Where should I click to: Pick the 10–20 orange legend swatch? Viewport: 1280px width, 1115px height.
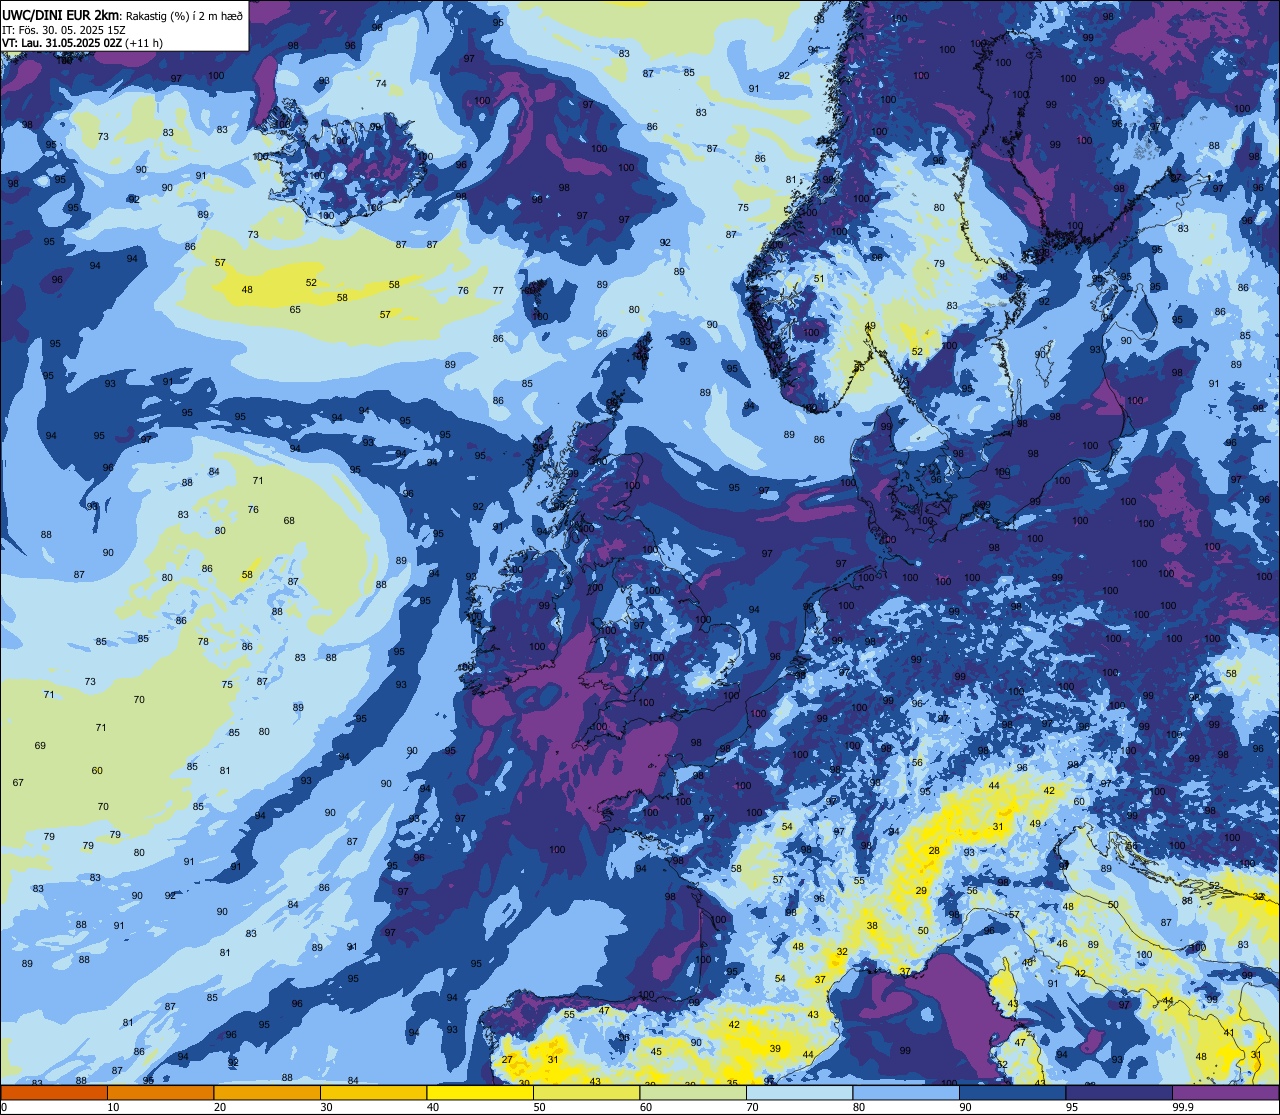pos(160,1092)
